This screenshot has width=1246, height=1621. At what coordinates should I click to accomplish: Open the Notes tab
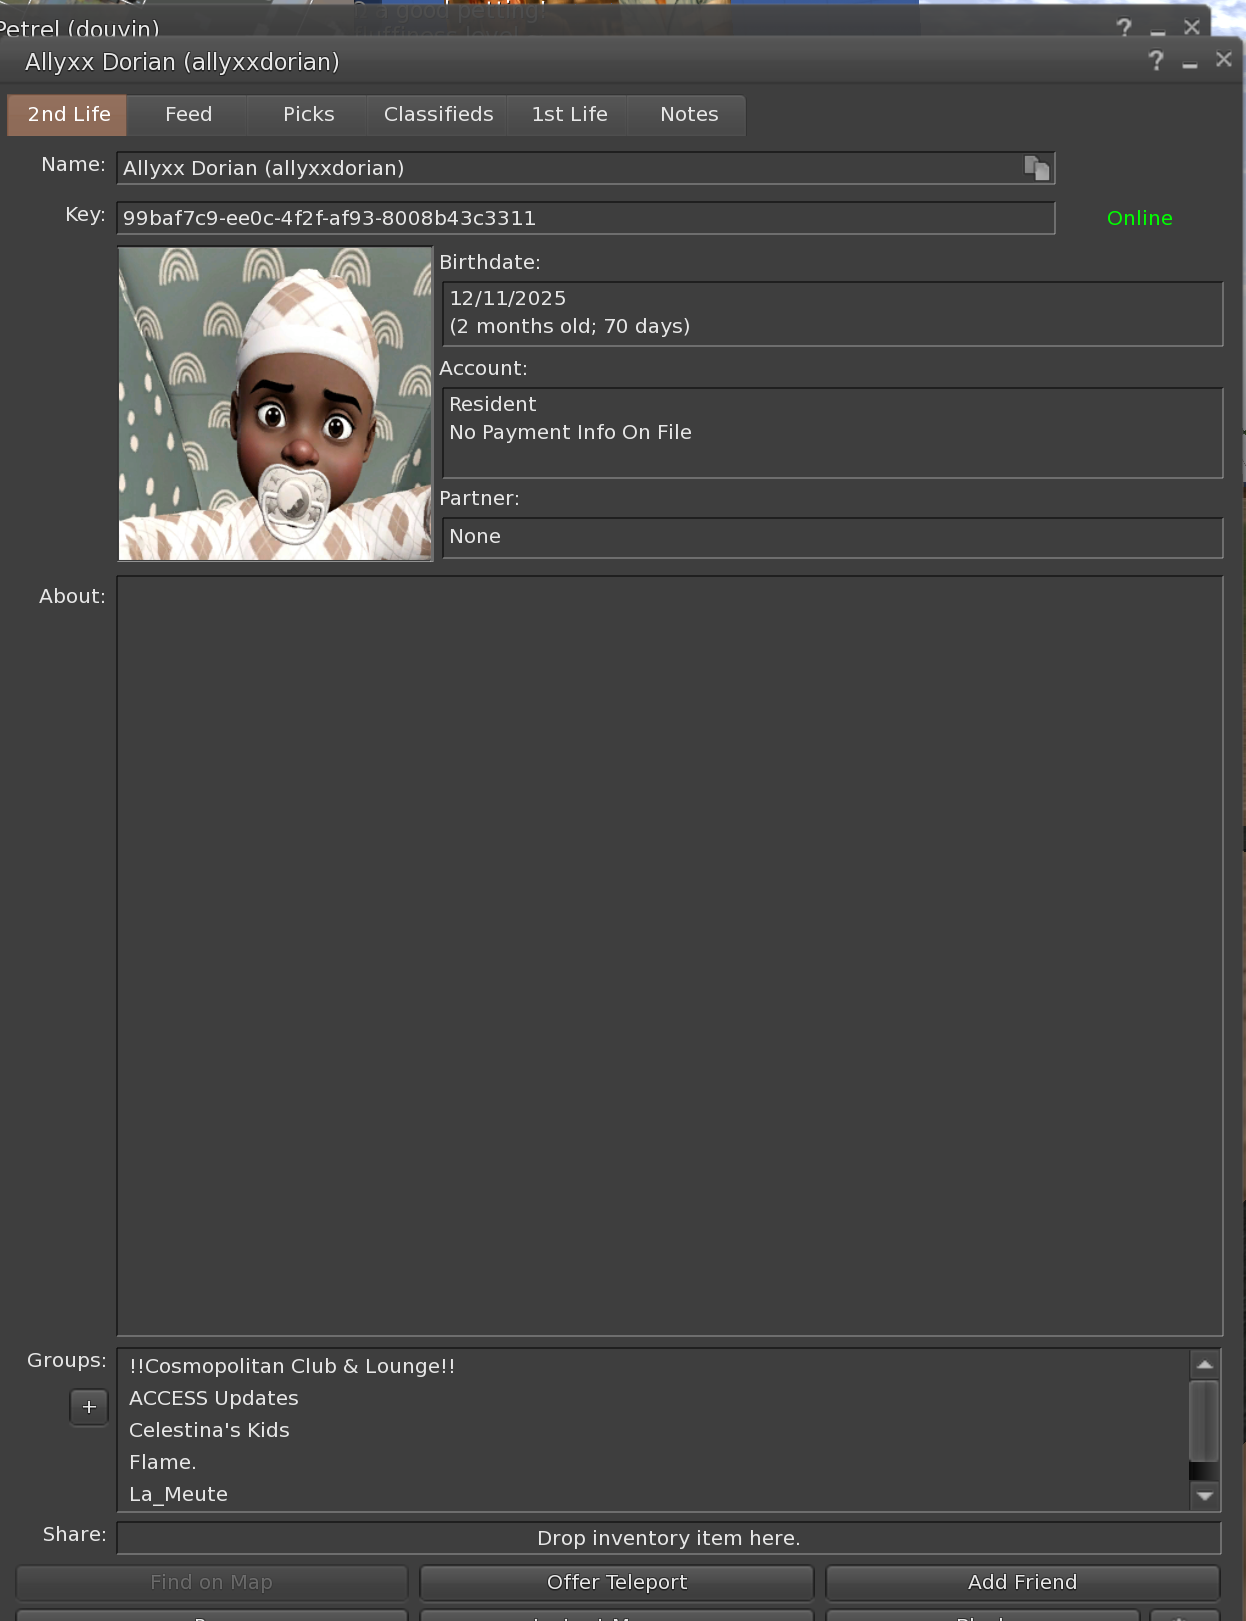point(688,115)
